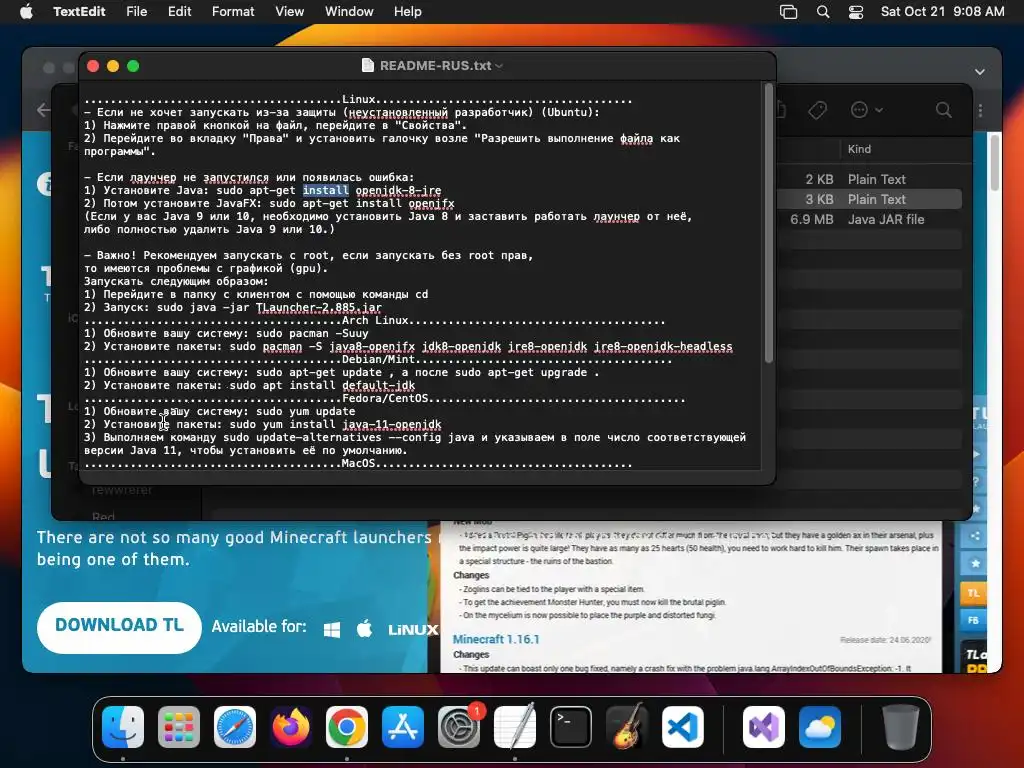This screenshot has height=768, width=1024.
Task: Click the date and time in menu bar
Action: pos(942,12)
